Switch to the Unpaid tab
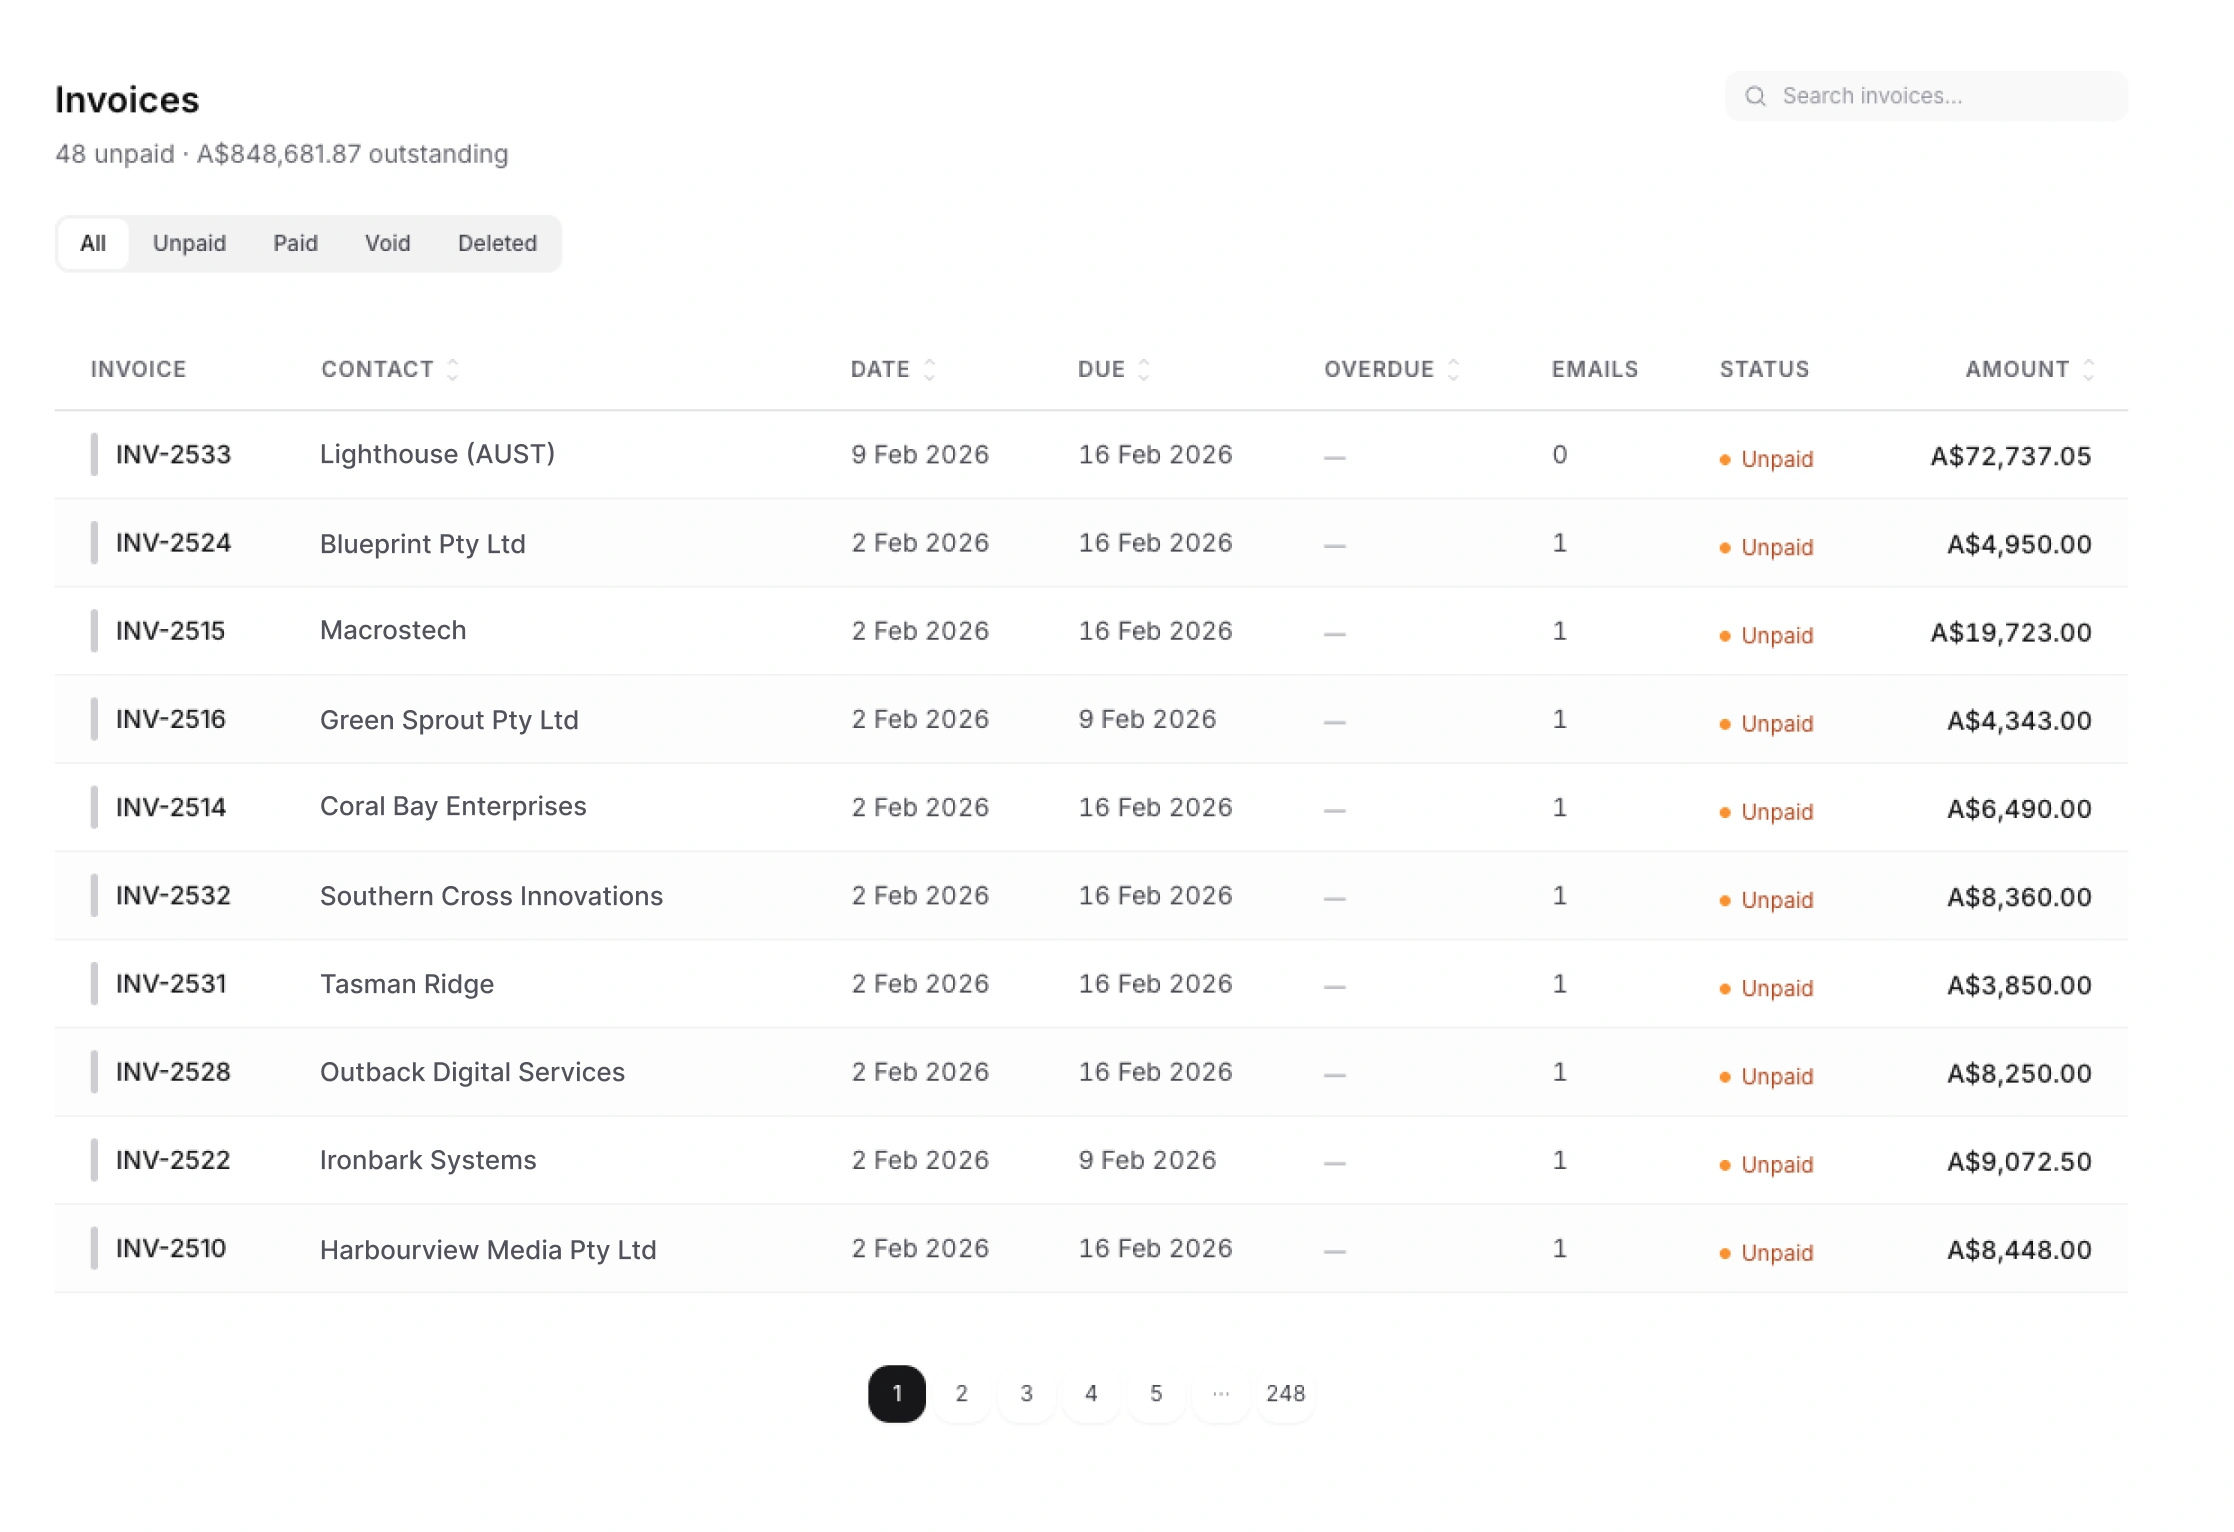The image size is (2234, 1532). (190, 242)
